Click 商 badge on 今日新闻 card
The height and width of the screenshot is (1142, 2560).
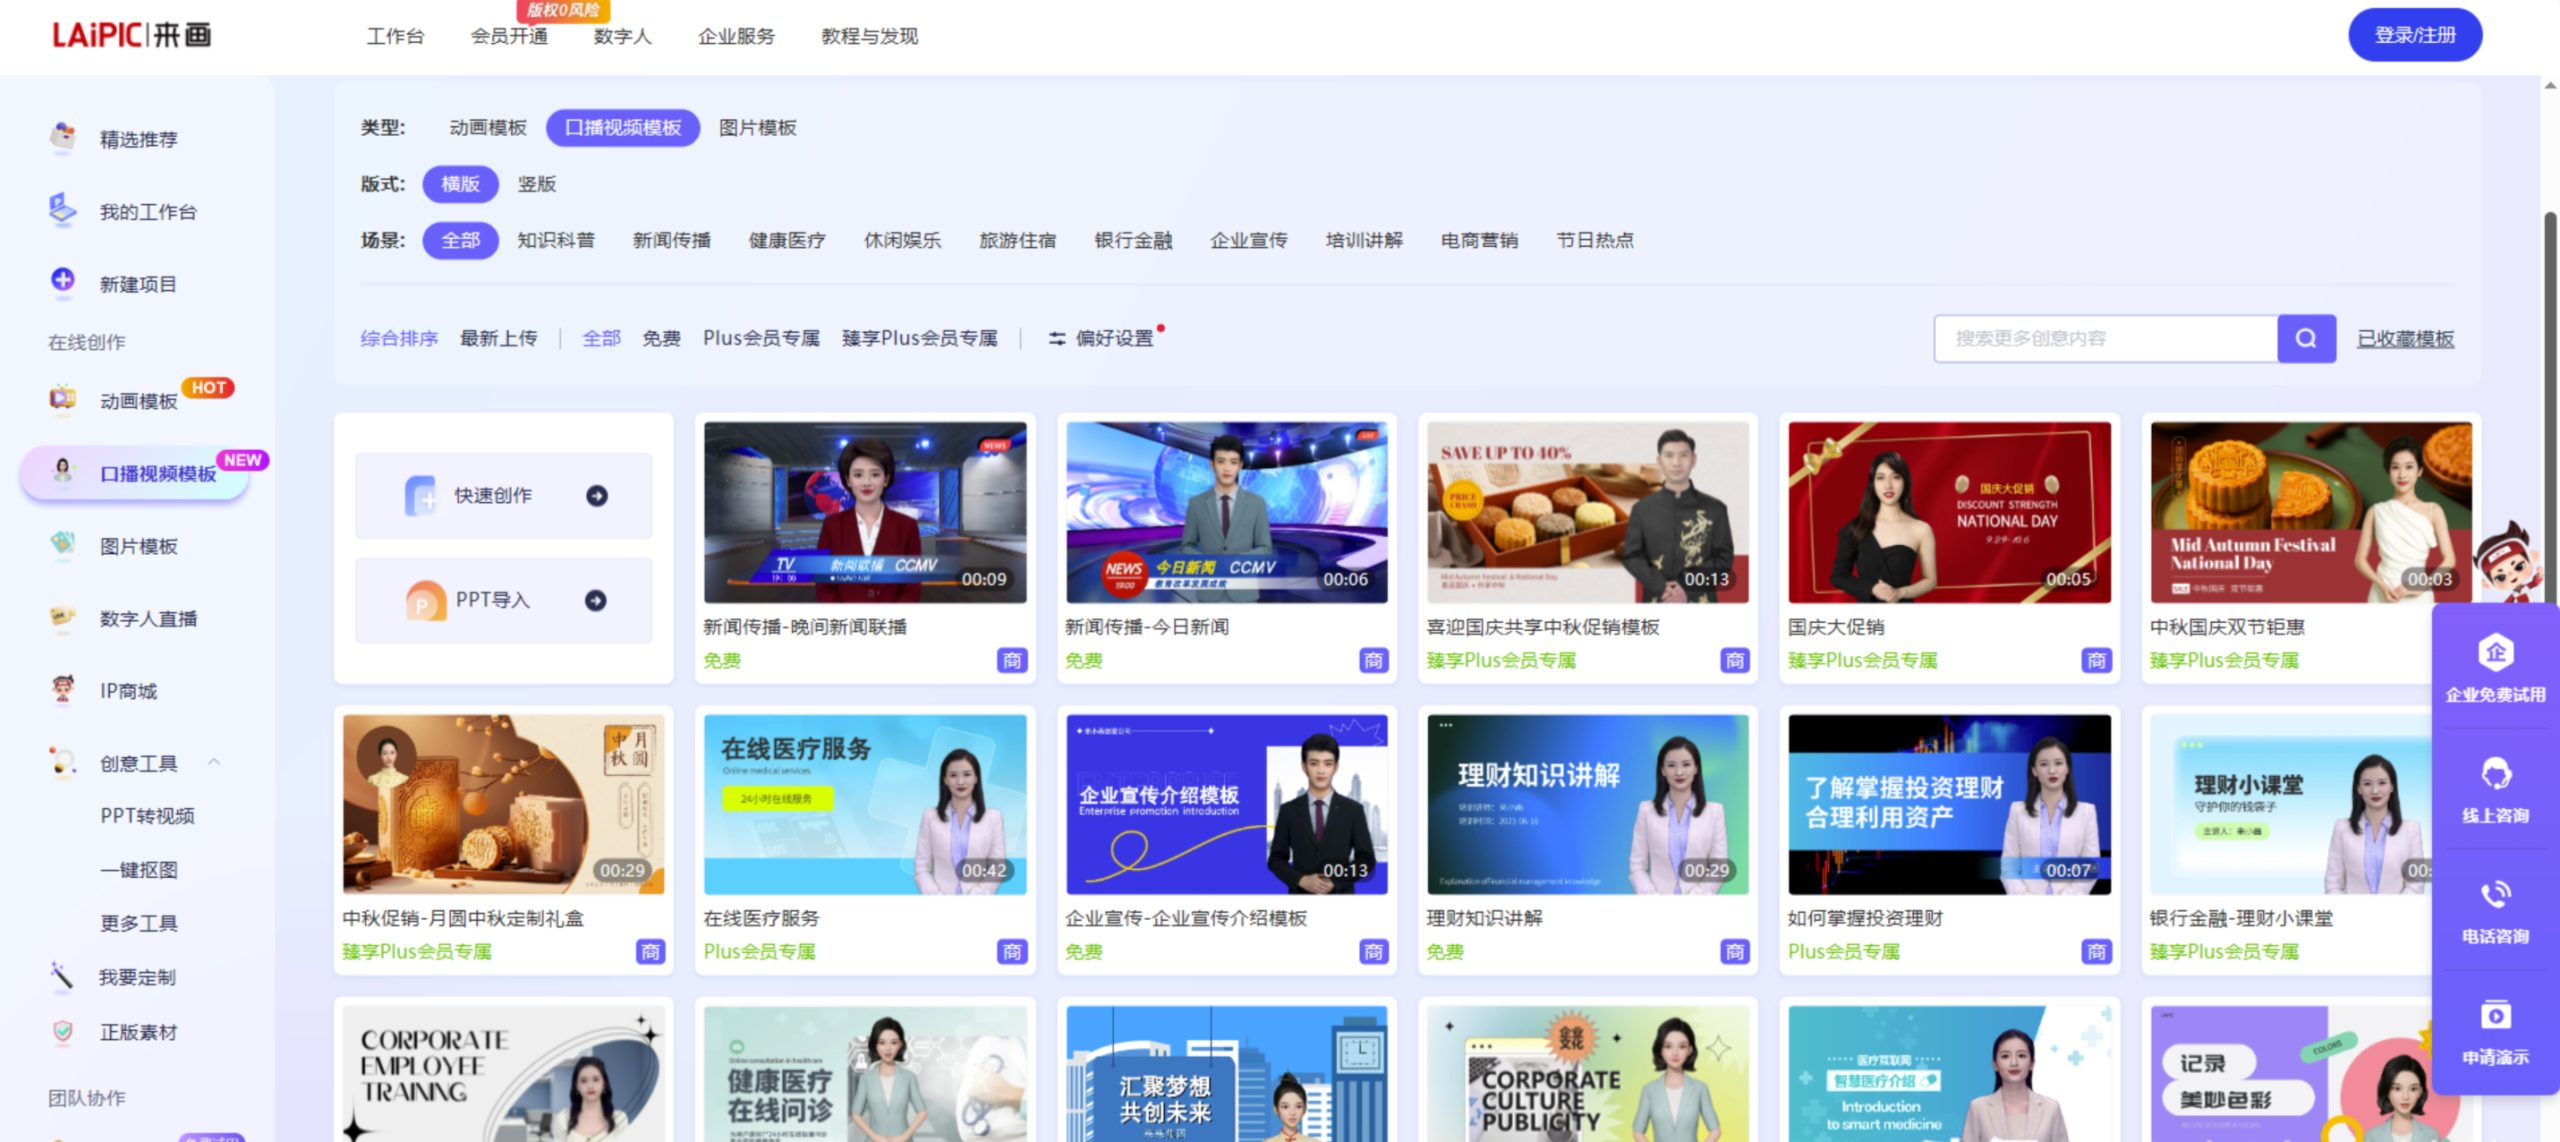point(1374,660)
